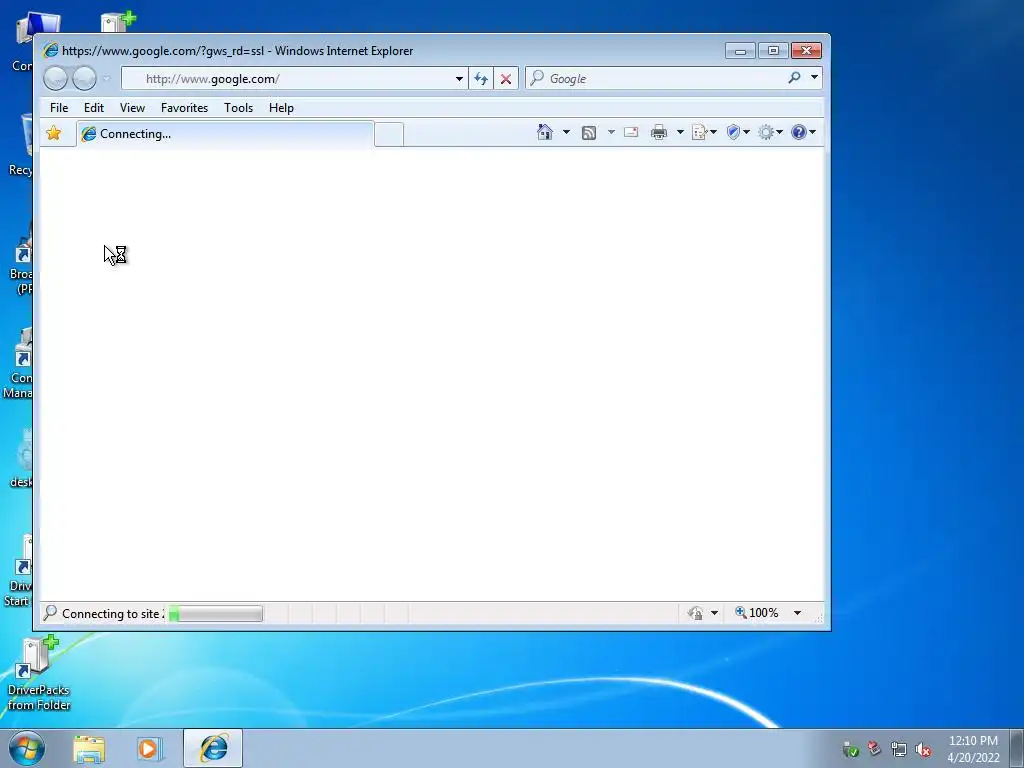Open the Tools menu
Viewport: 1024px width, 768px height.
tap(238, 108)
